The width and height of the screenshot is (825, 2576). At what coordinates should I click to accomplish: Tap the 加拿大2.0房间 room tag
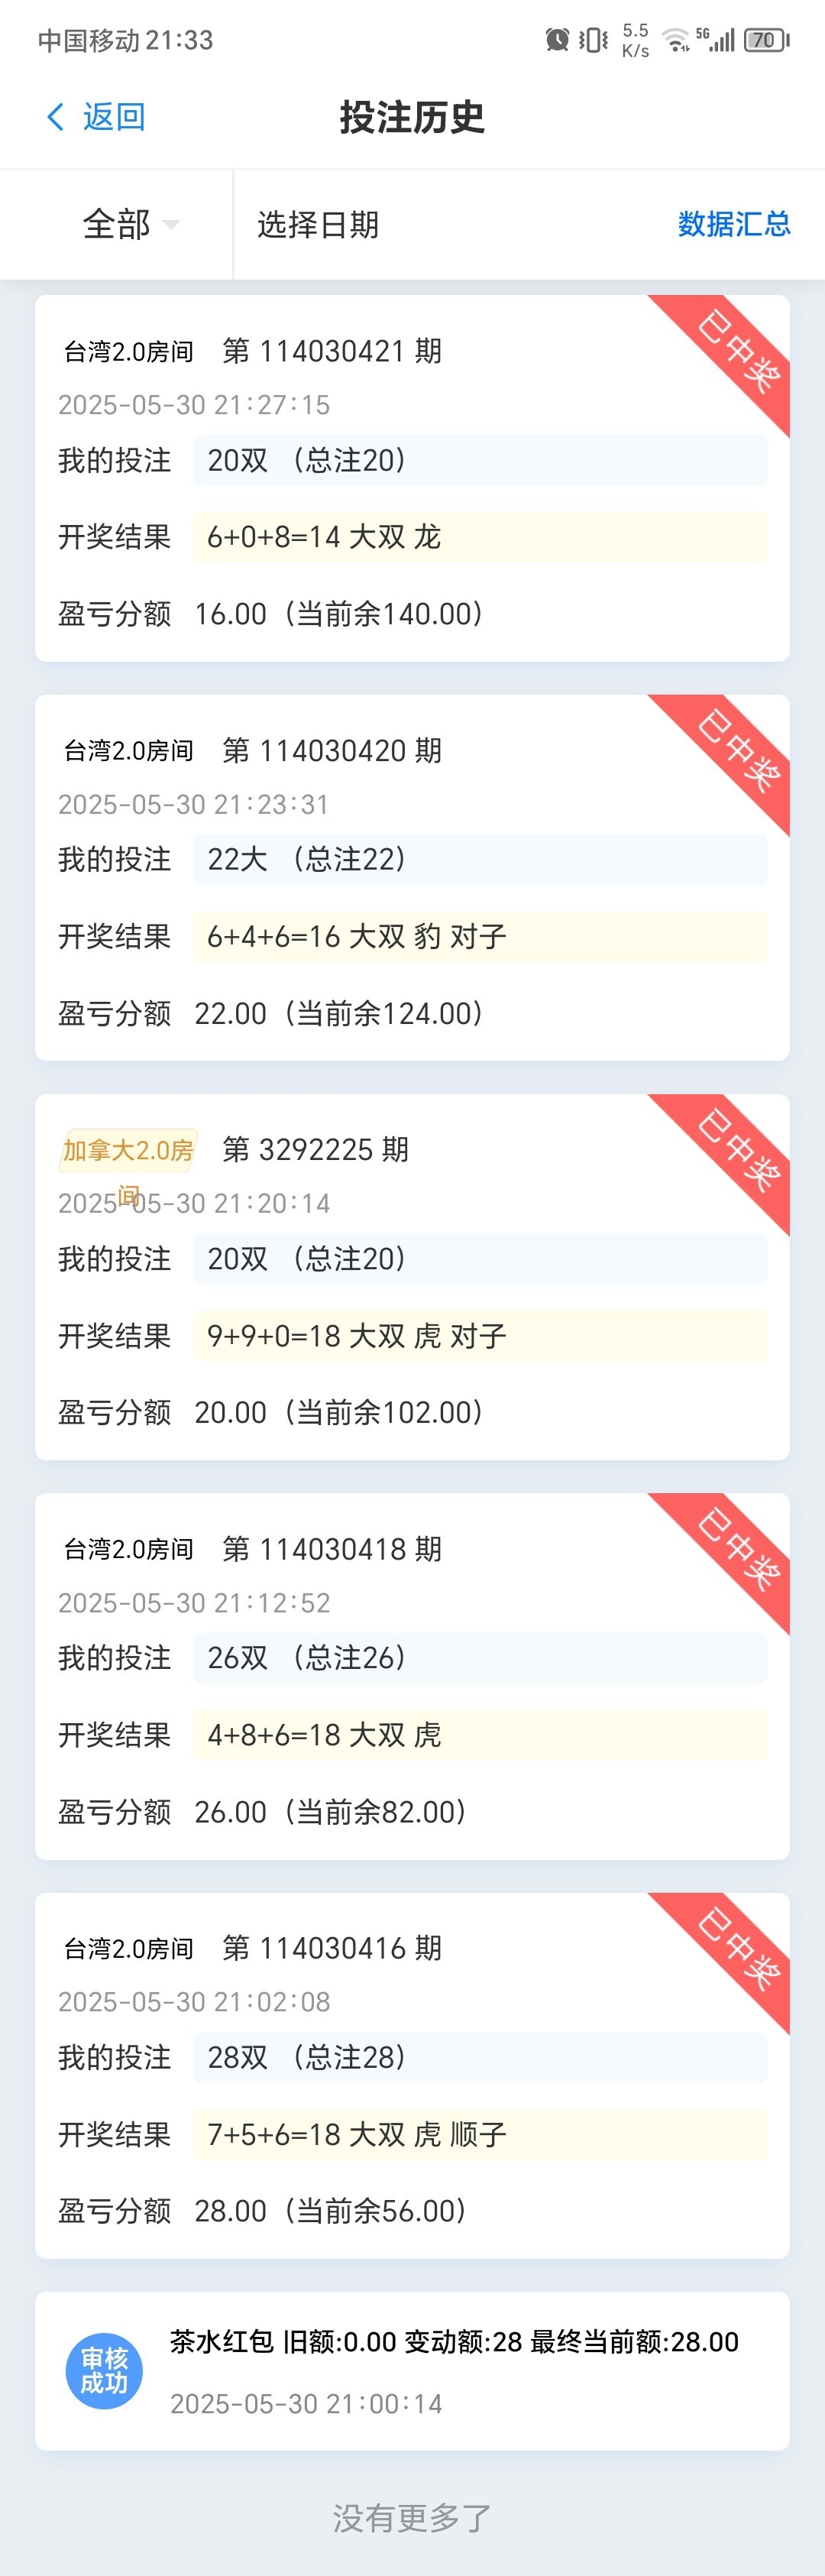[128, 1150]
